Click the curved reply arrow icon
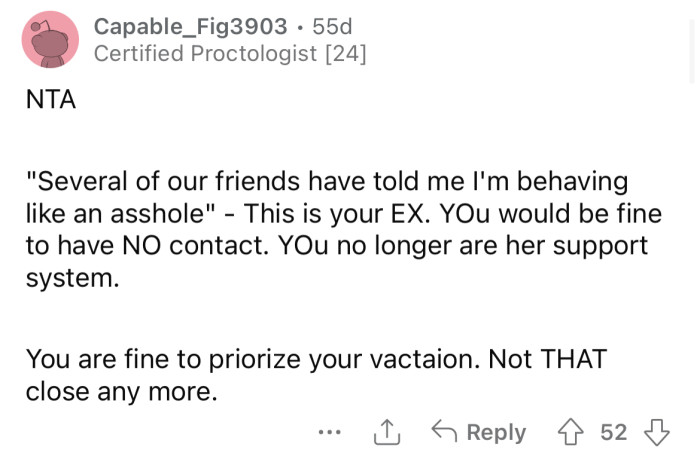The height and width of the screenshot is (462, 700). tap(443, 432)
